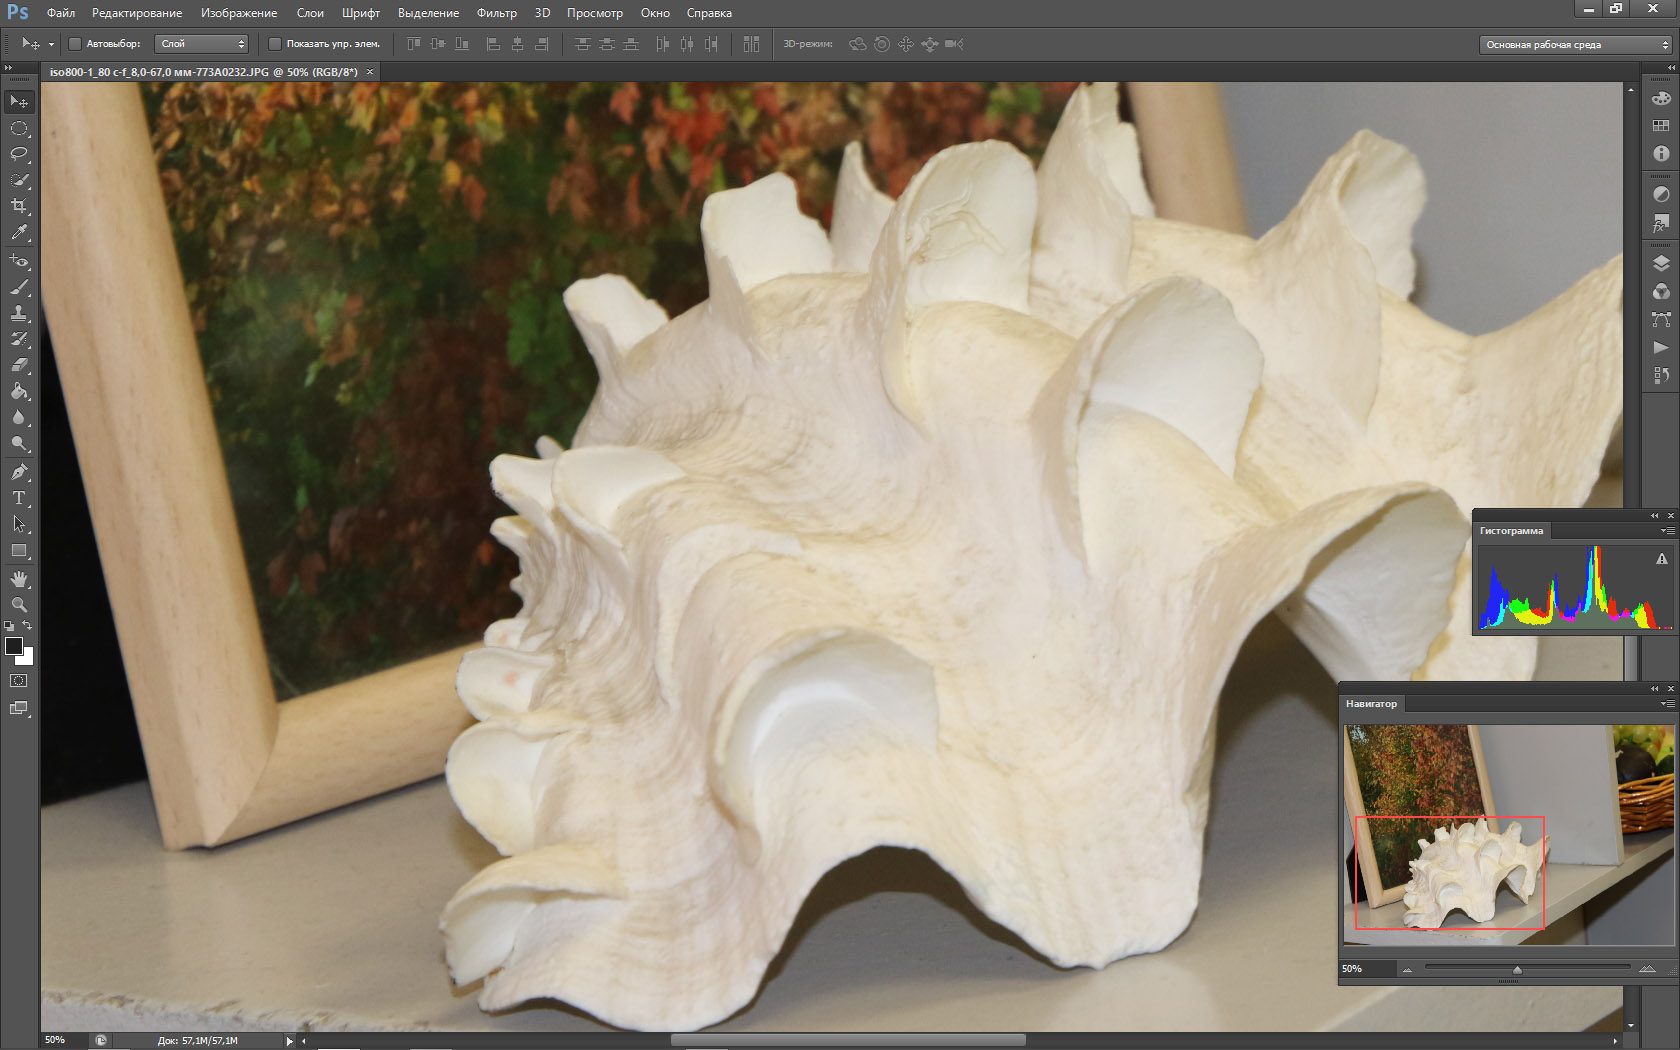This screenshot has width=1680, height=1050.
Task: Reset default foreground and background colors
Action: [x=9, y=626]
